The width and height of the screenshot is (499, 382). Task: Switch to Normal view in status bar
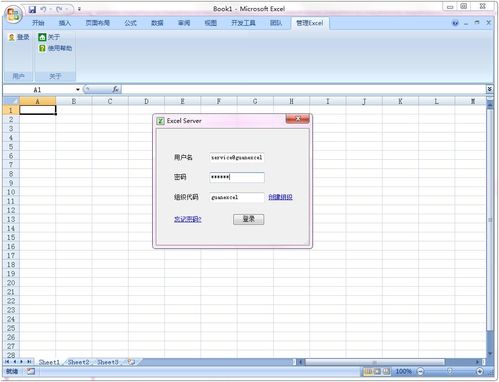[x=368, y=371]
